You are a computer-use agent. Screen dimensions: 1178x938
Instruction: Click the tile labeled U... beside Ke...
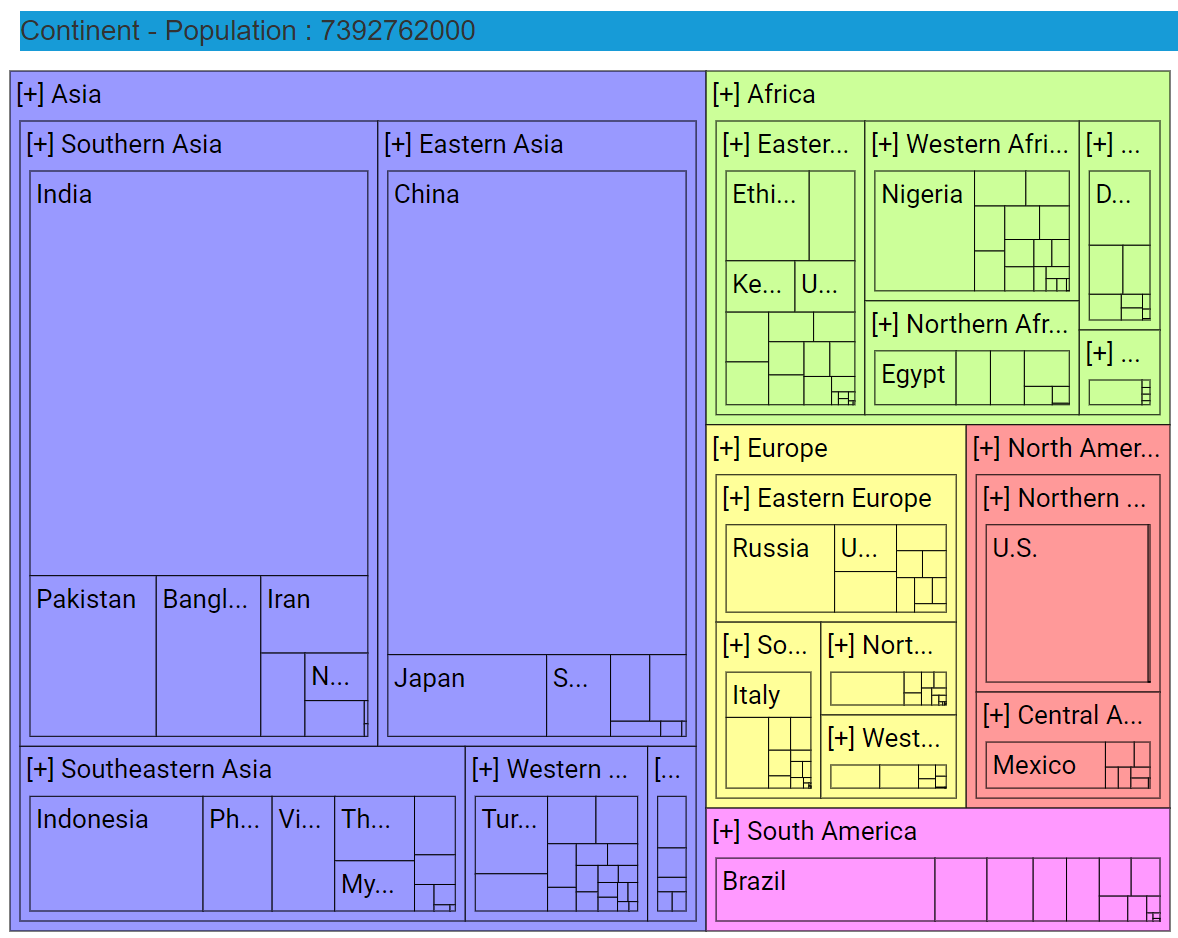point(825,286)
